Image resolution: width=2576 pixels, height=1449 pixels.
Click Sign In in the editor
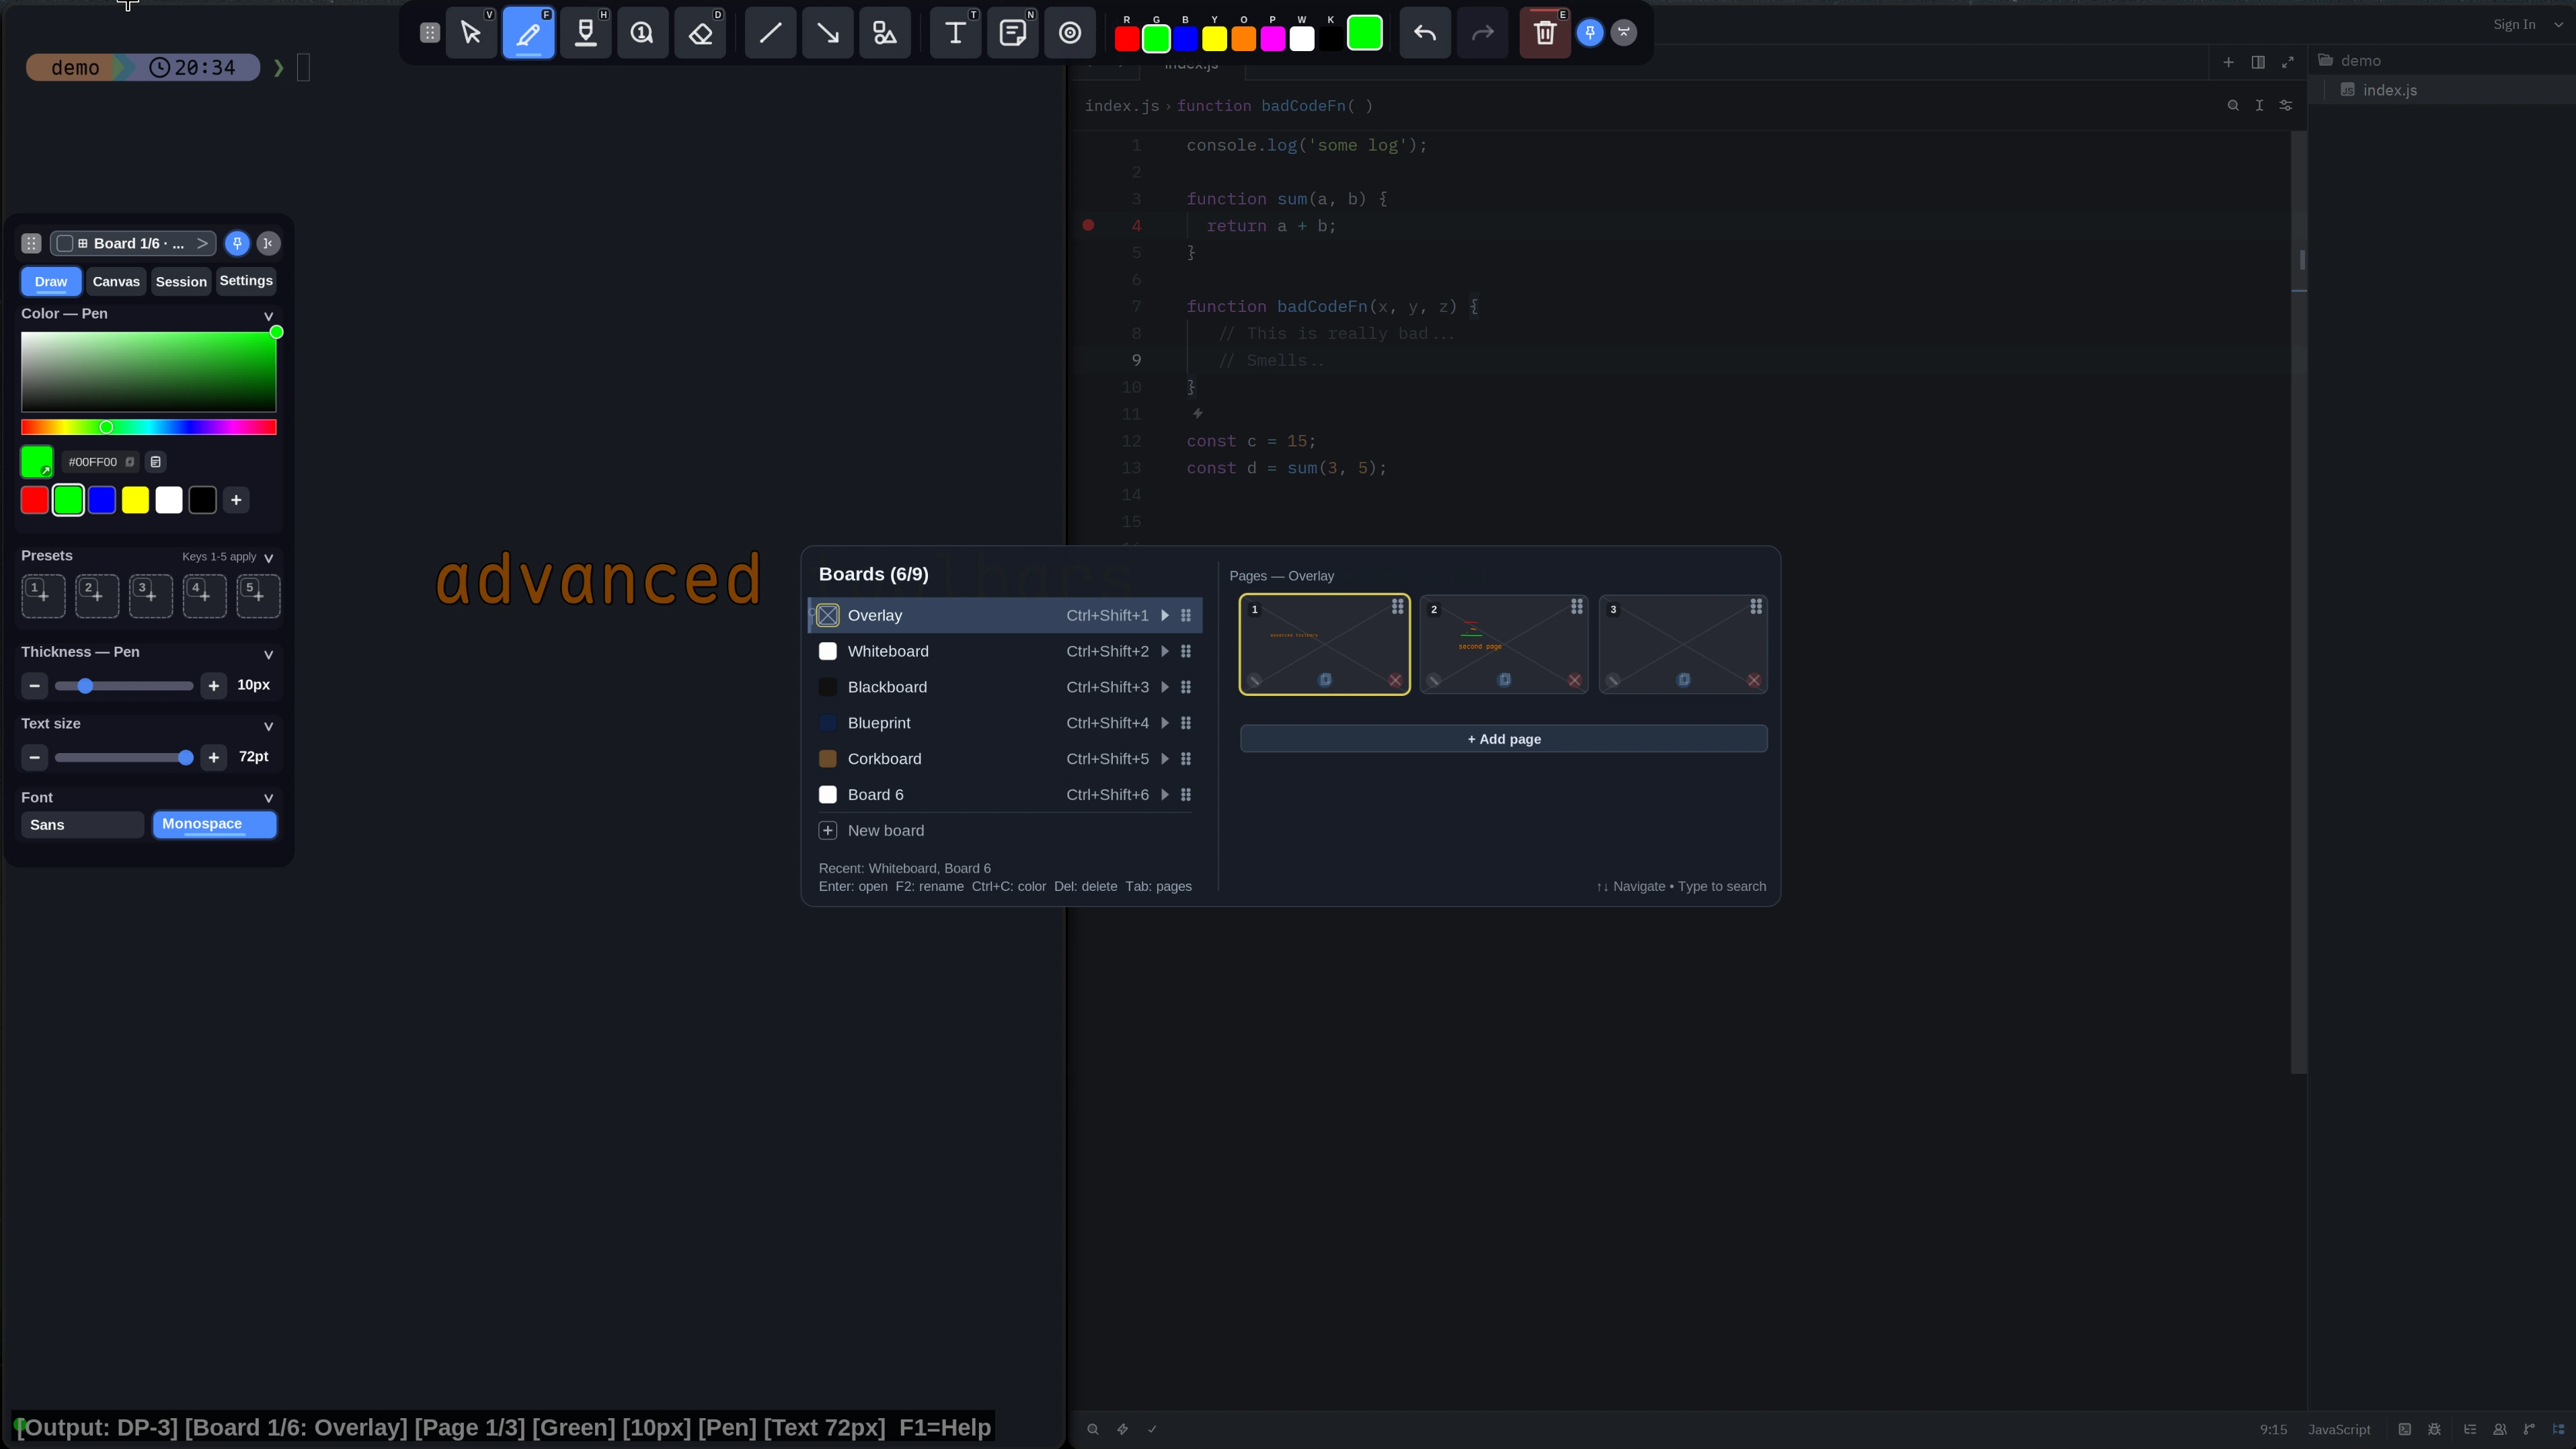(2514, 24)
